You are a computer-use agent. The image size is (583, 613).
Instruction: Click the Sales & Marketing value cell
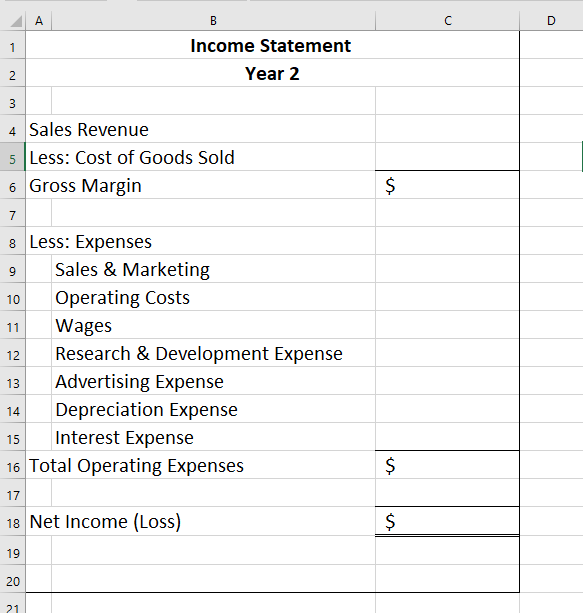click(x=448, y=269)
